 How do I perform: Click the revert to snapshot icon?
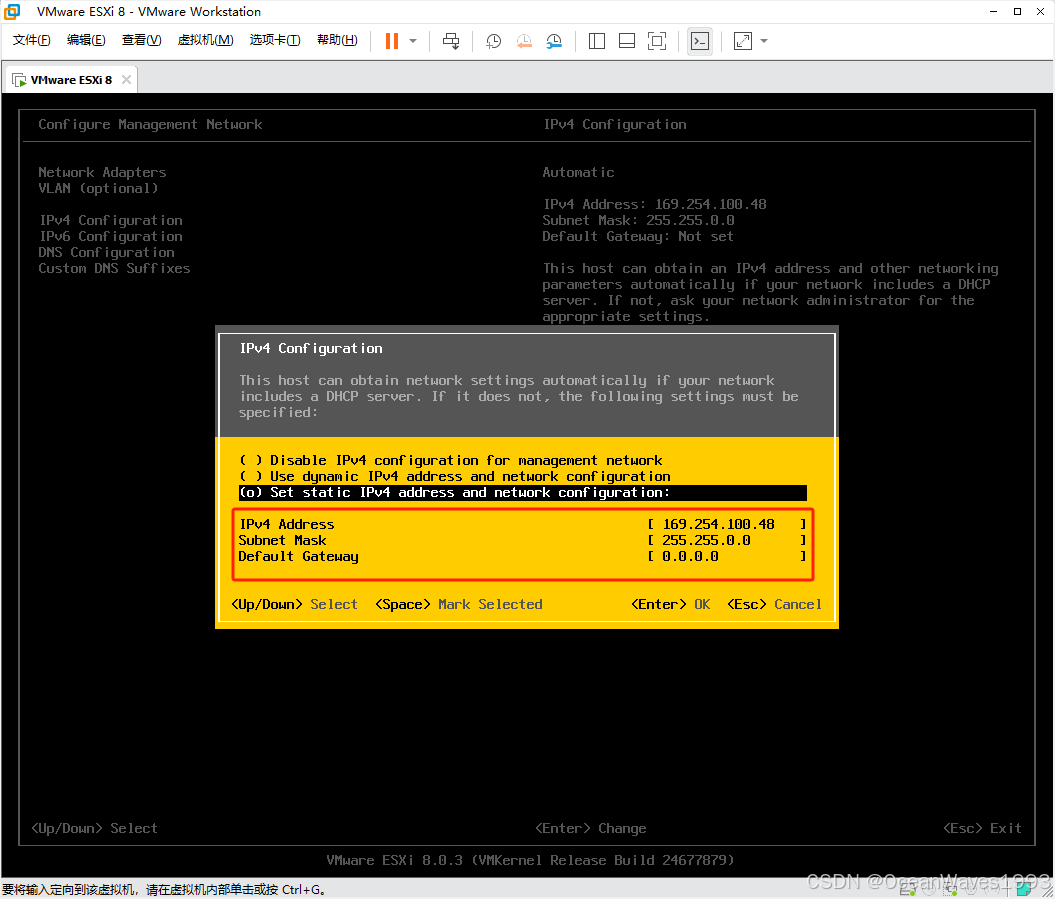pos(523,41)
